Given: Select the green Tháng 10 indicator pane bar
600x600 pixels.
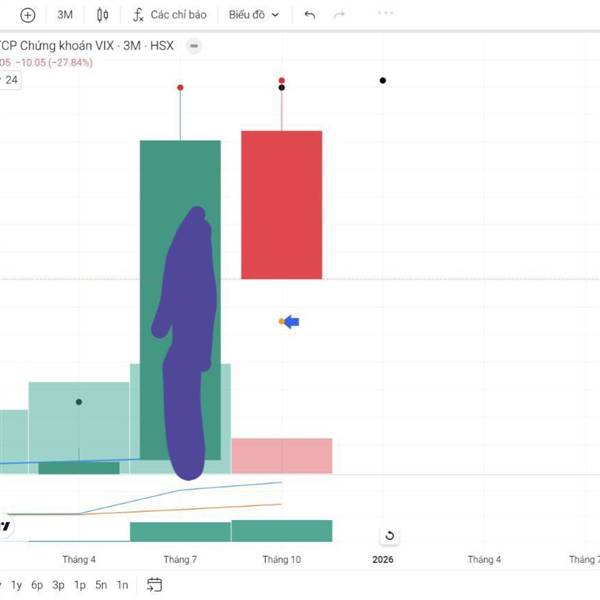Looking at the screenshot, I should pyautogui.click(x=282, y=531).
